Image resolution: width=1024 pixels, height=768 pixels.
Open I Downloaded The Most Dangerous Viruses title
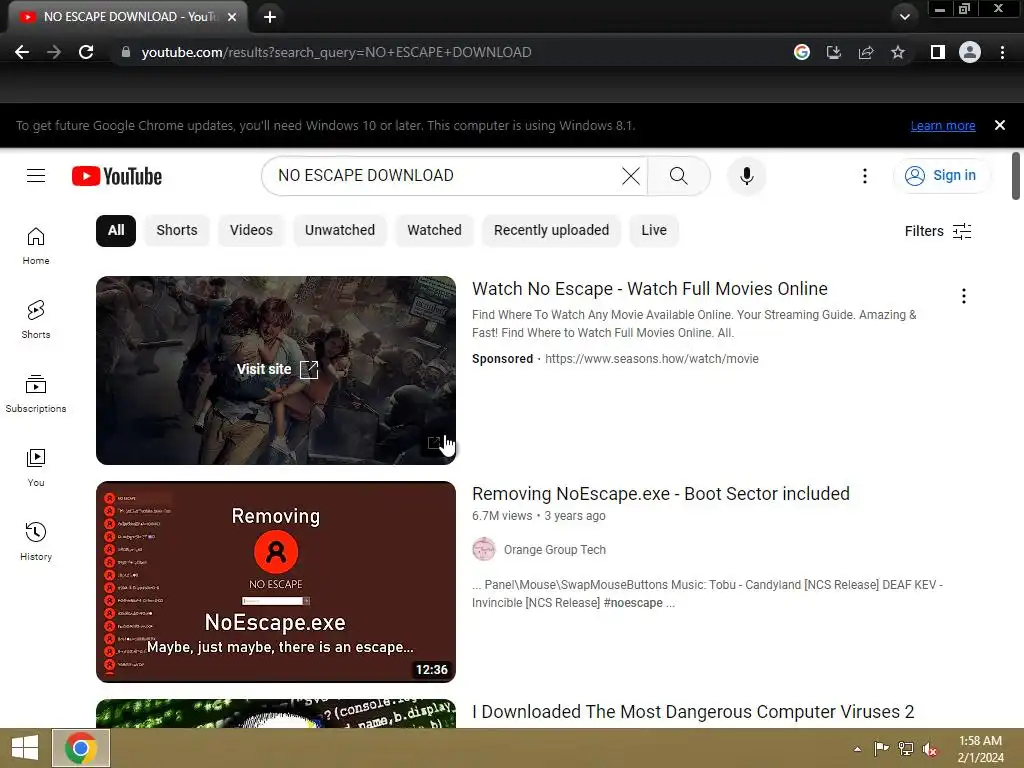pyautogui.click(x=693, y=712)
